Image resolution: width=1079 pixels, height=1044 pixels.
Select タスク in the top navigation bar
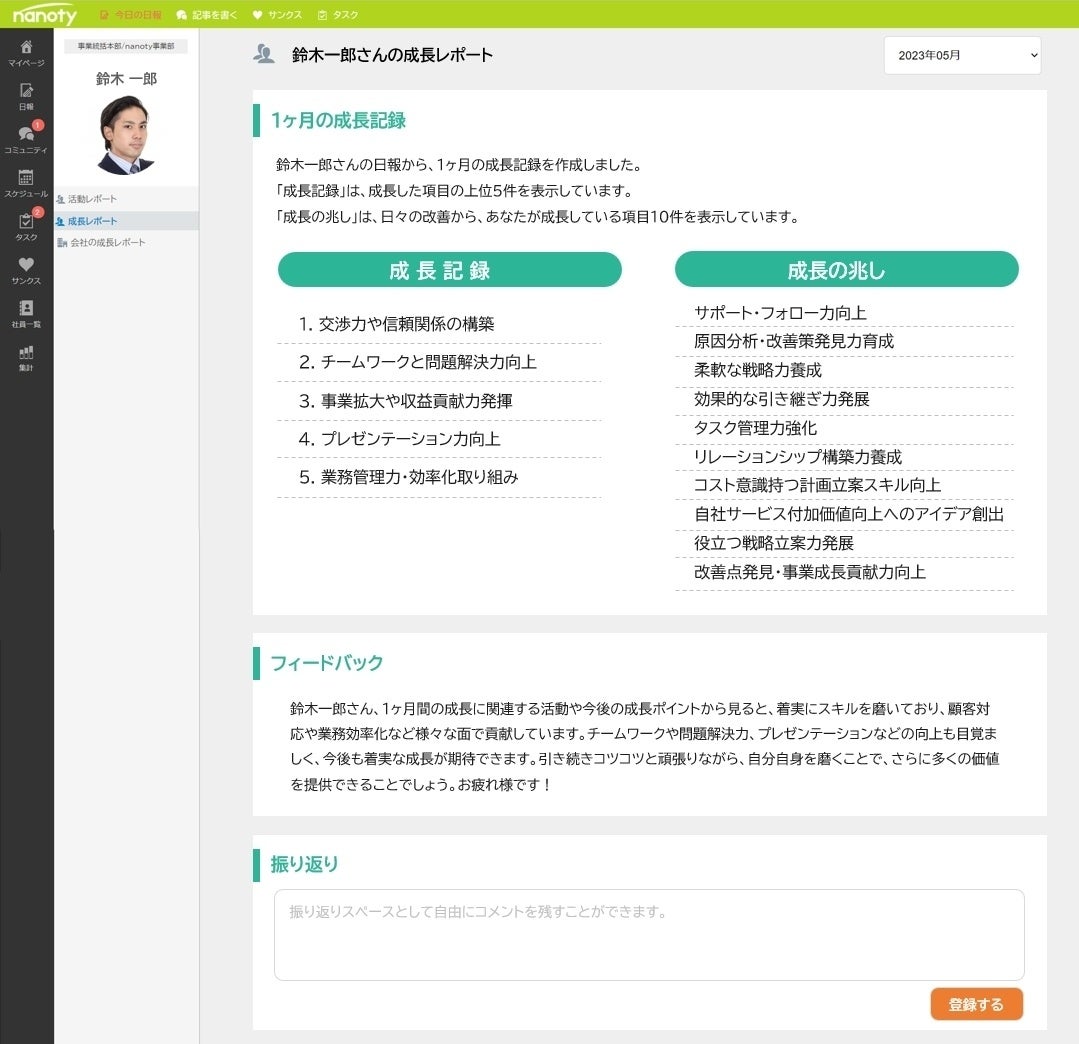pos(341,14)
